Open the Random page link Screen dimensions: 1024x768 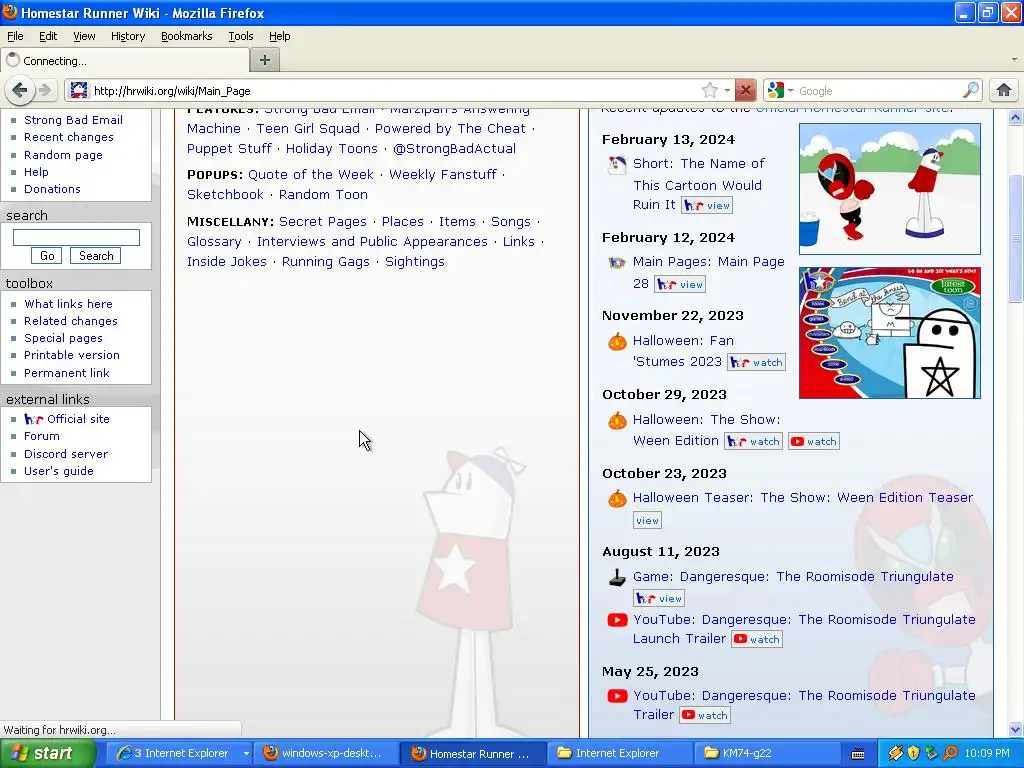coord(63,155)
